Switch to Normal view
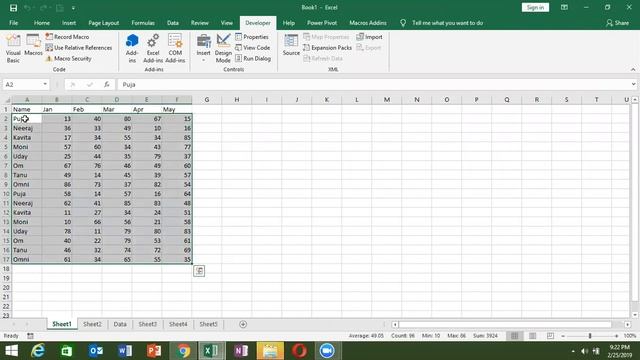 pyautogui.click(x=514, y=336)
